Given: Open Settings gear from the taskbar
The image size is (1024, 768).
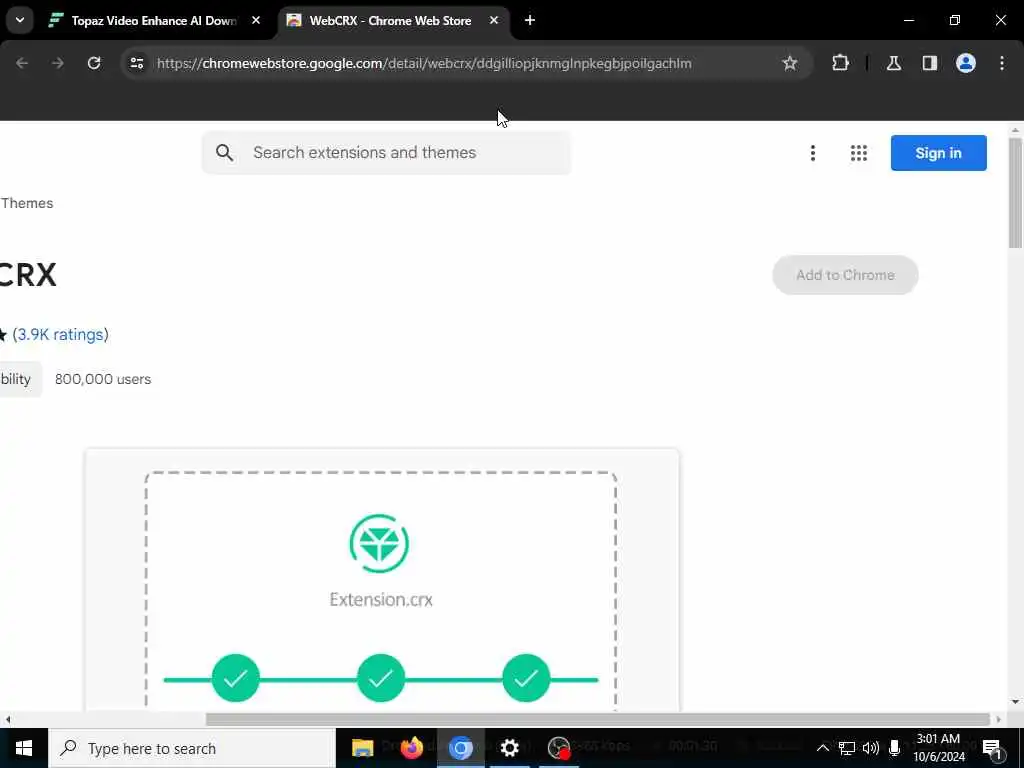Looking at the screenshot, I should coord(509,748).
